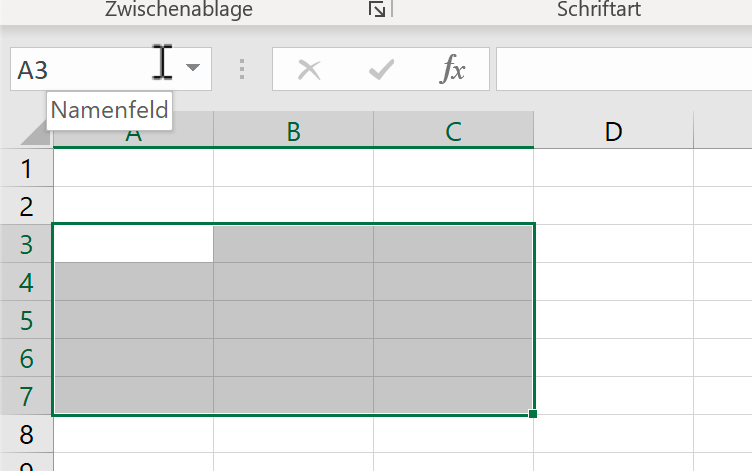Click cell C1 above the selection
752x471 pixels.
click(x=454, y=168)
